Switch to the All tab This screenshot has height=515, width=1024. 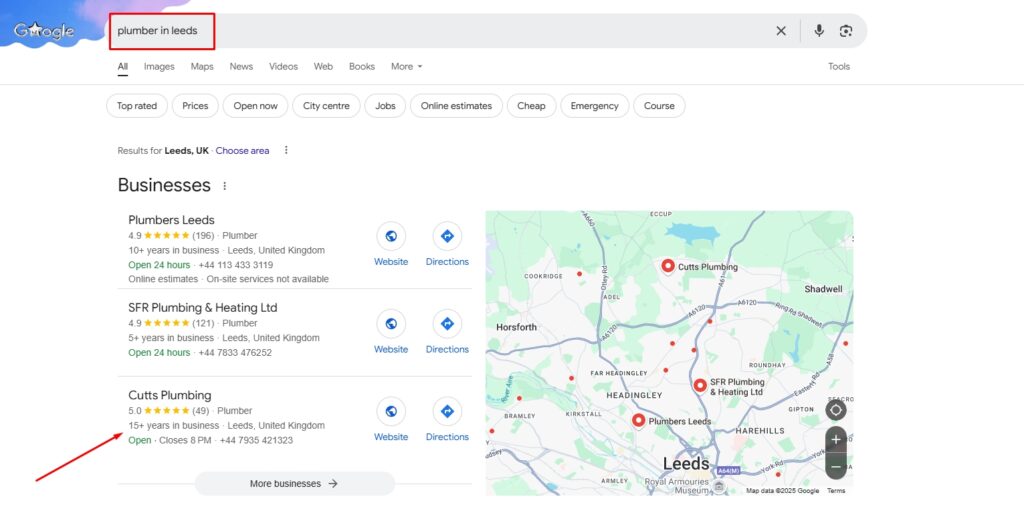[x=123, y=67]
